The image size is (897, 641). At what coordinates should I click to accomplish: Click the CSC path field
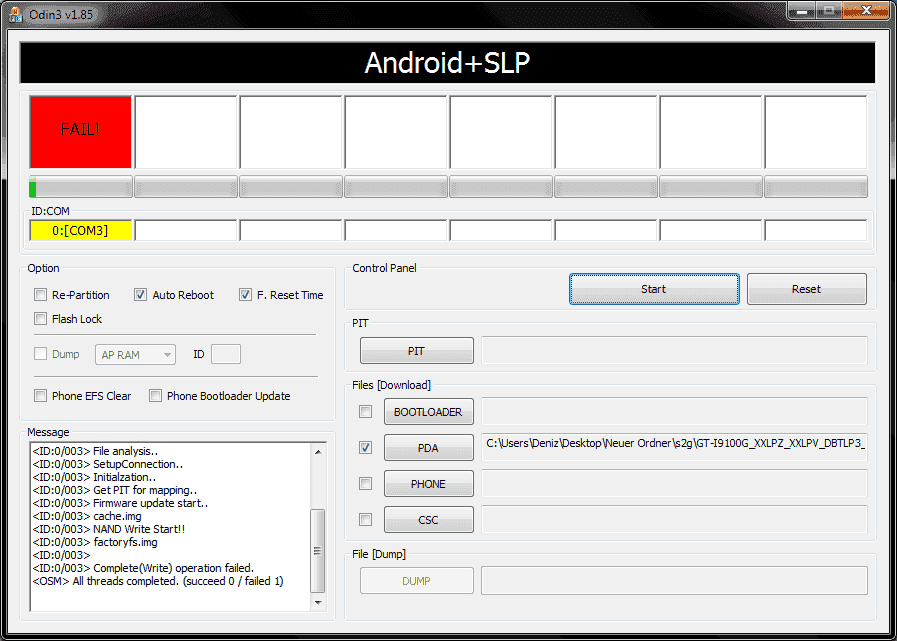coord(674,520)
